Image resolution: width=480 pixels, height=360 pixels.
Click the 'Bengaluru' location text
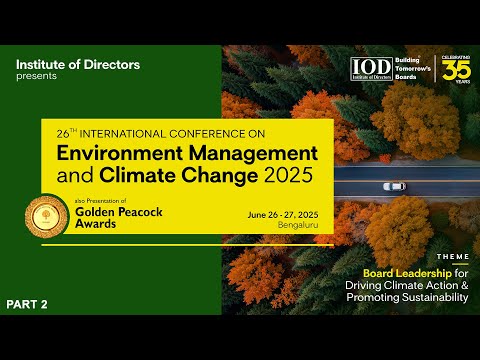298,225
